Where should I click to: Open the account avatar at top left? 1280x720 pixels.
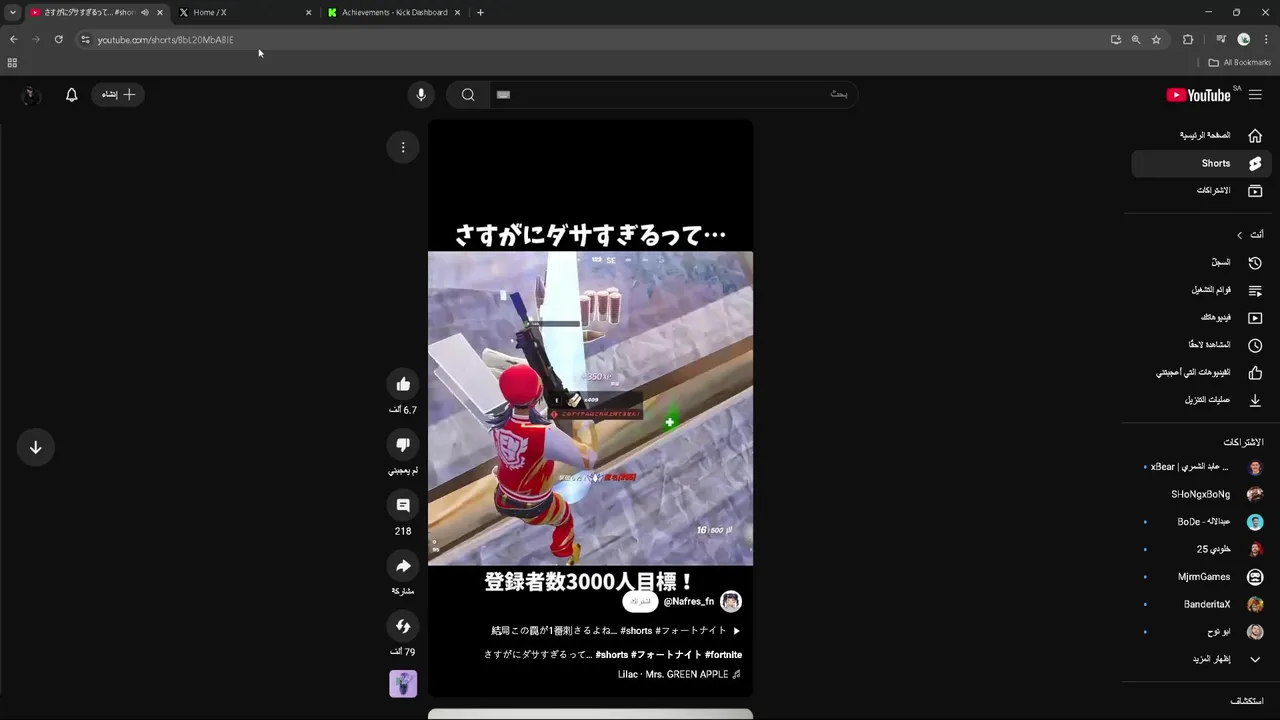click(30, 95)
